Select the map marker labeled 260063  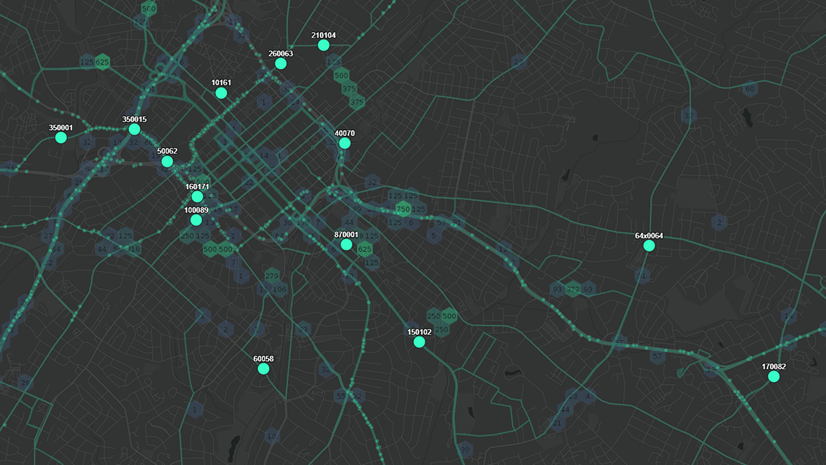click(x=281, y=64)
